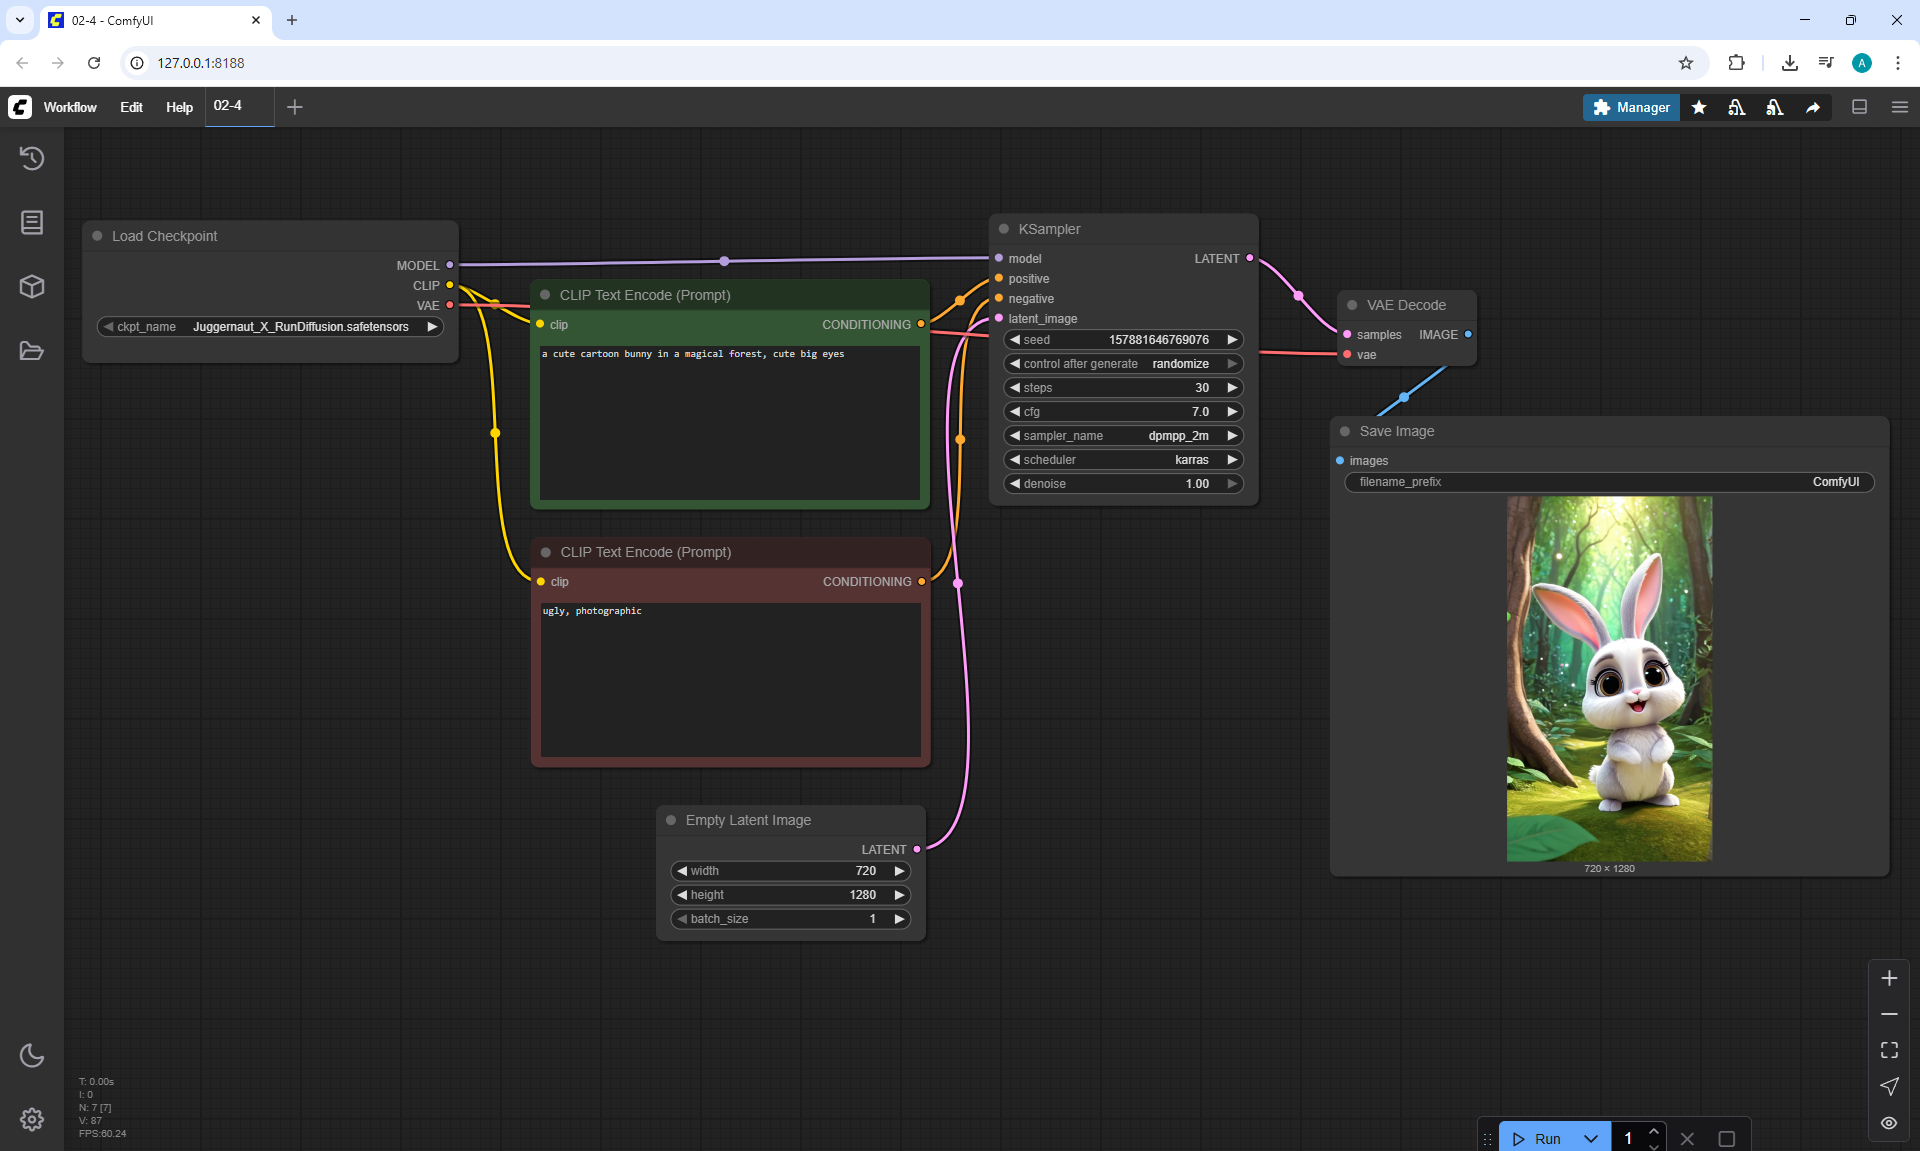Toggle link visibility eye icon
The image size is (1920, 1151).
[x=1889, y=1123]
